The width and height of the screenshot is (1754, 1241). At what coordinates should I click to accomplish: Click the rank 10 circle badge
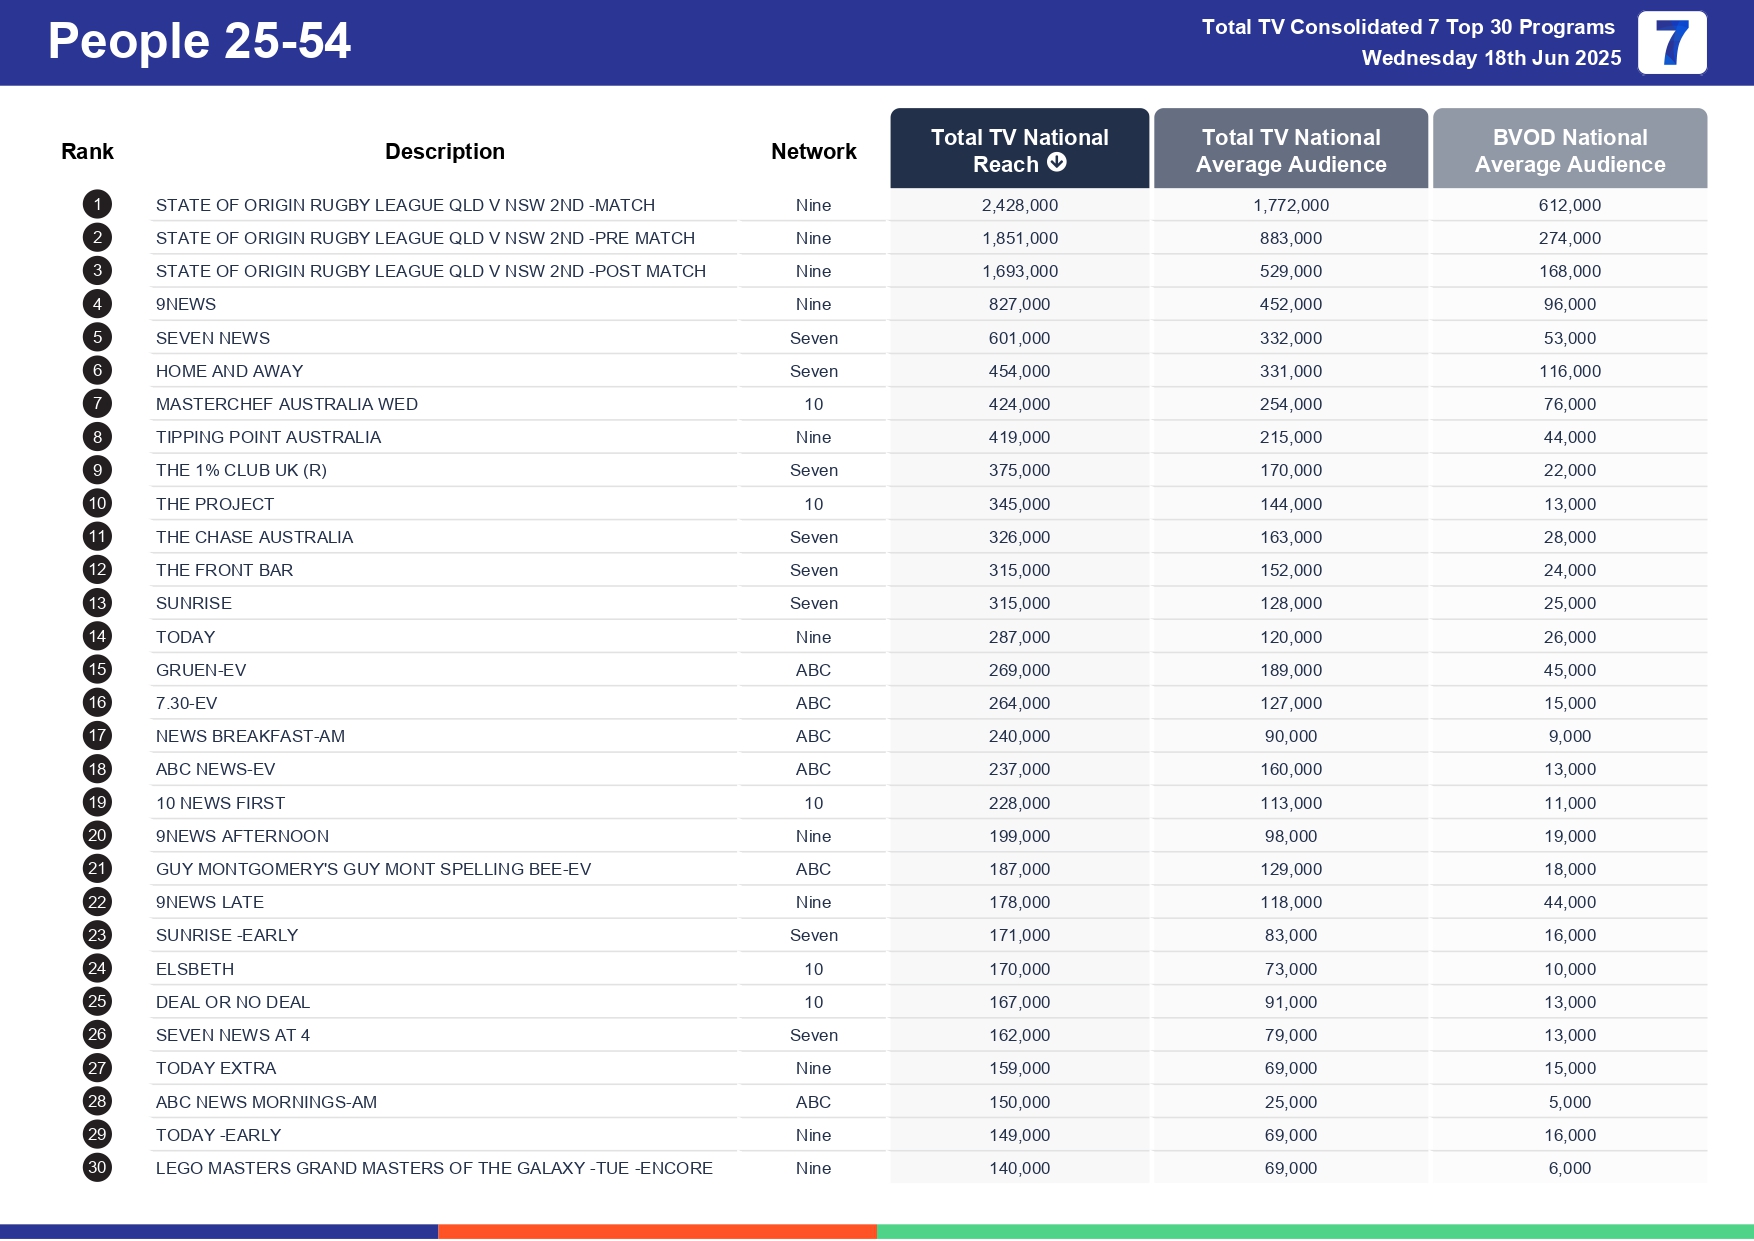pos(96,503)
